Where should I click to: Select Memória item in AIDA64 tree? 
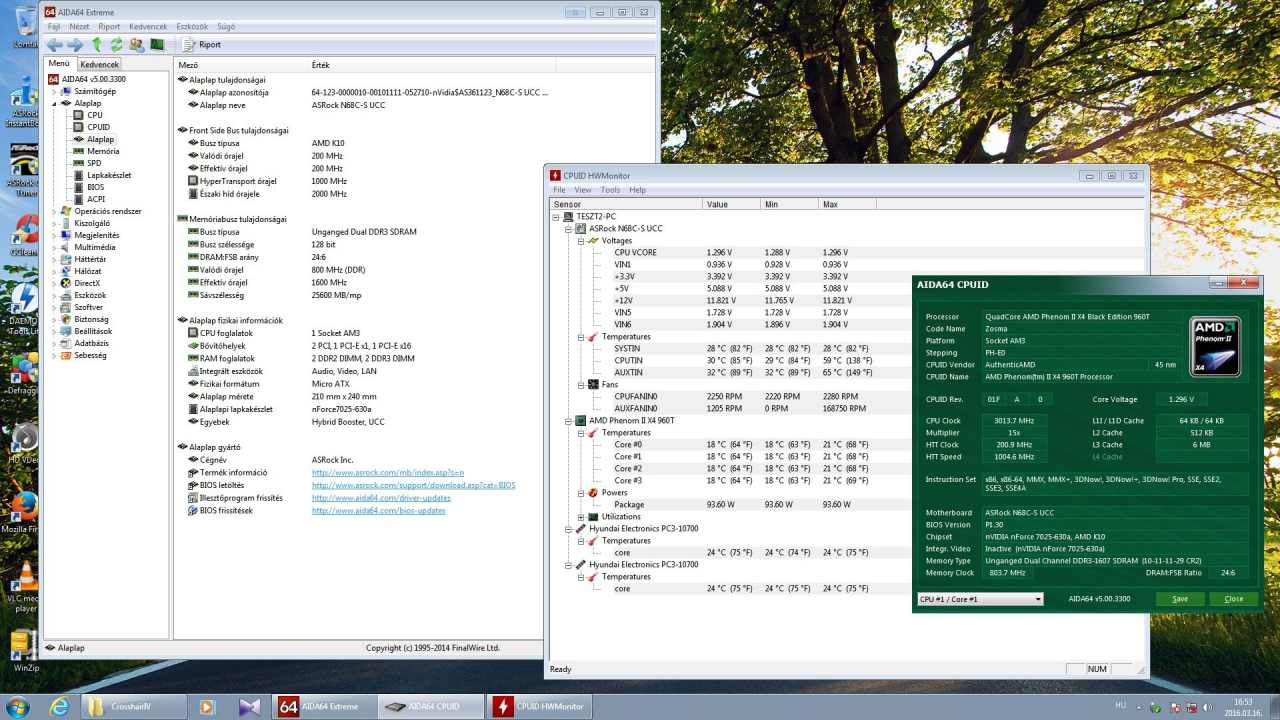(102, 151)
